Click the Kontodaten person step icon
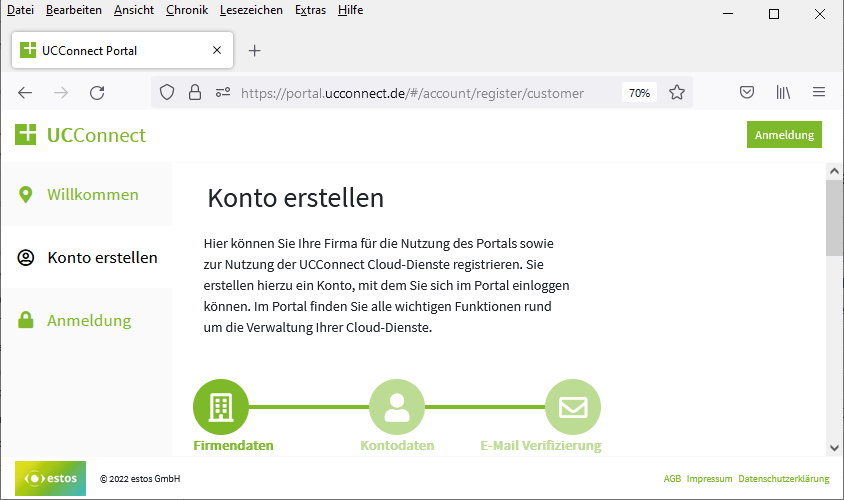This screenshot has height=500, width=844. [397, 407]
